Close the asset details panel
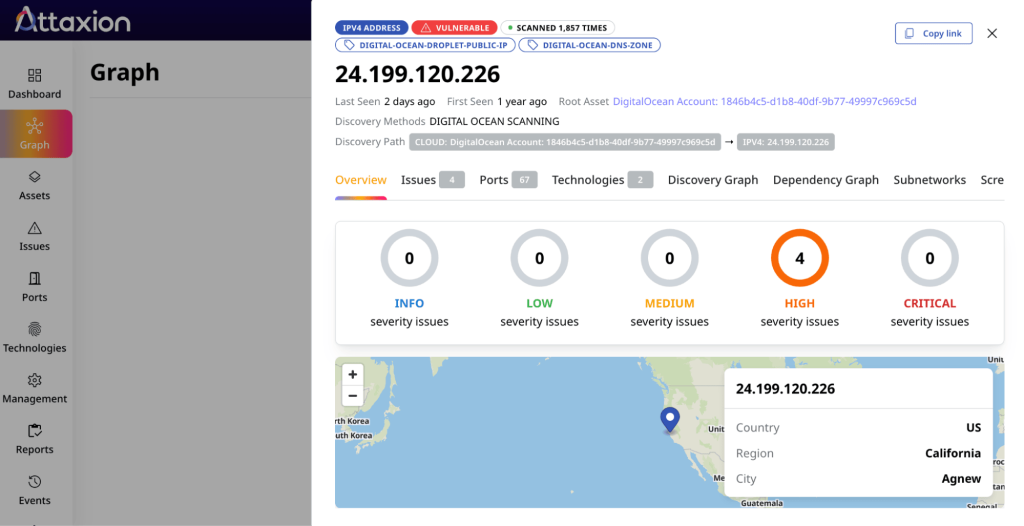The width and height of the screenshot is (1024, 526). (992, 33)
